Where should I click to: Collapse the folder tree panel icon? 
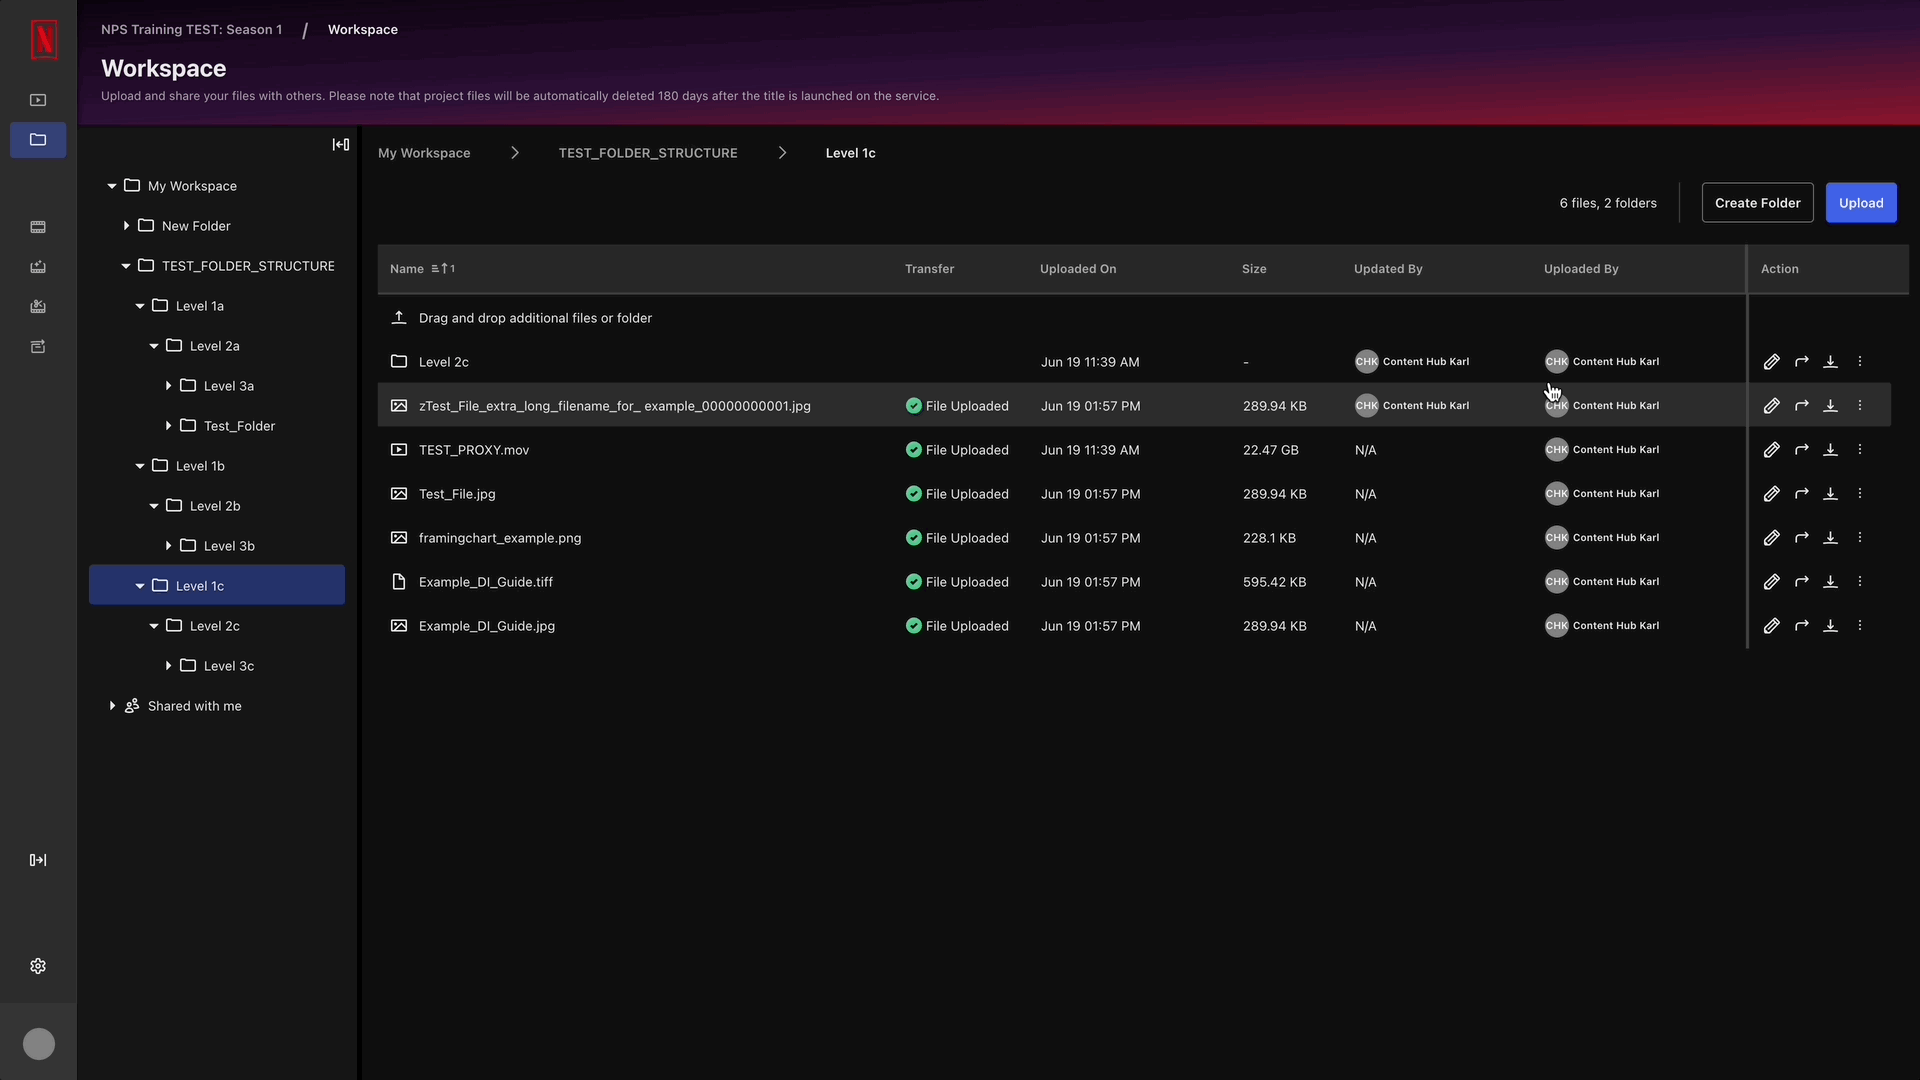pos(341,145)
